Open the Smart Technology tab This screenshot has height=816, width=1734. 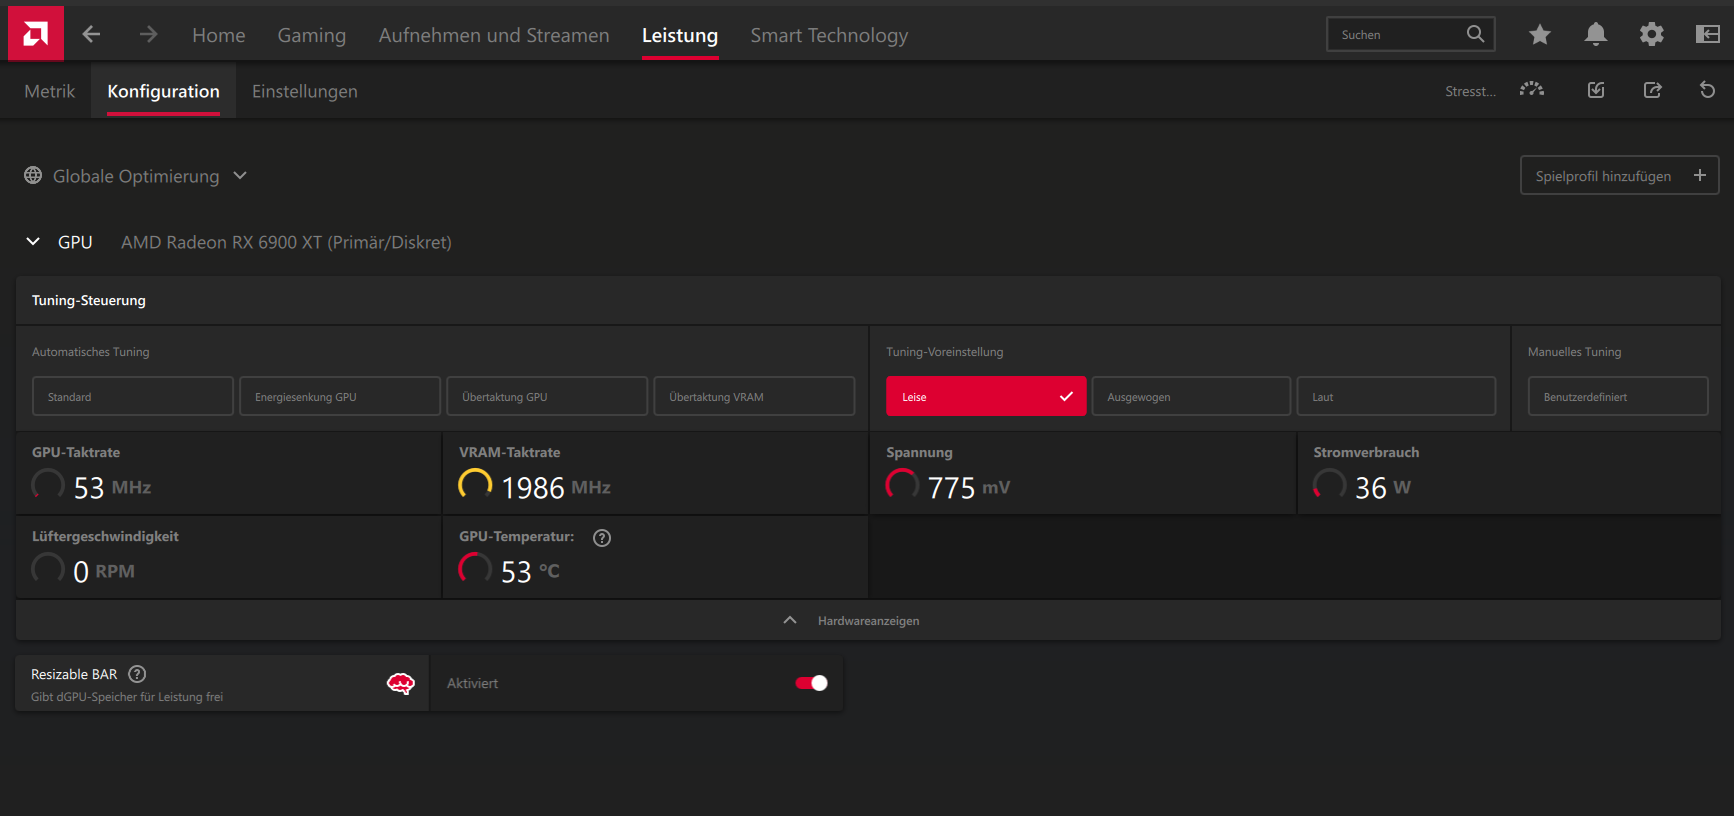[829, 35]
